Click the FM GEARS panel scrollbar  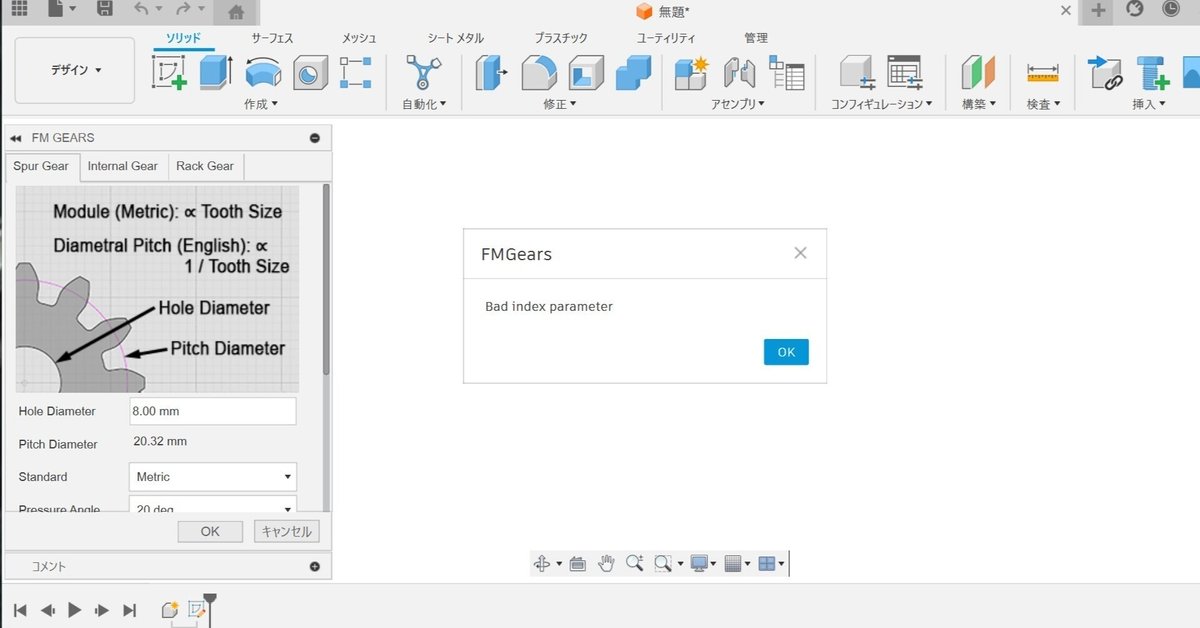pos(326,280)
